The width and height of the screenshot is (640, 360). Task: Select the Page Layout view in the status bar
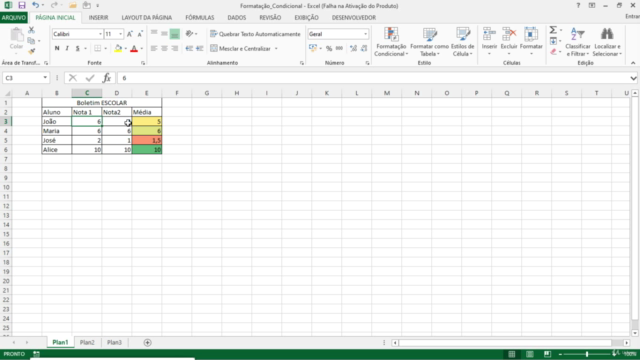pos(529,354)
